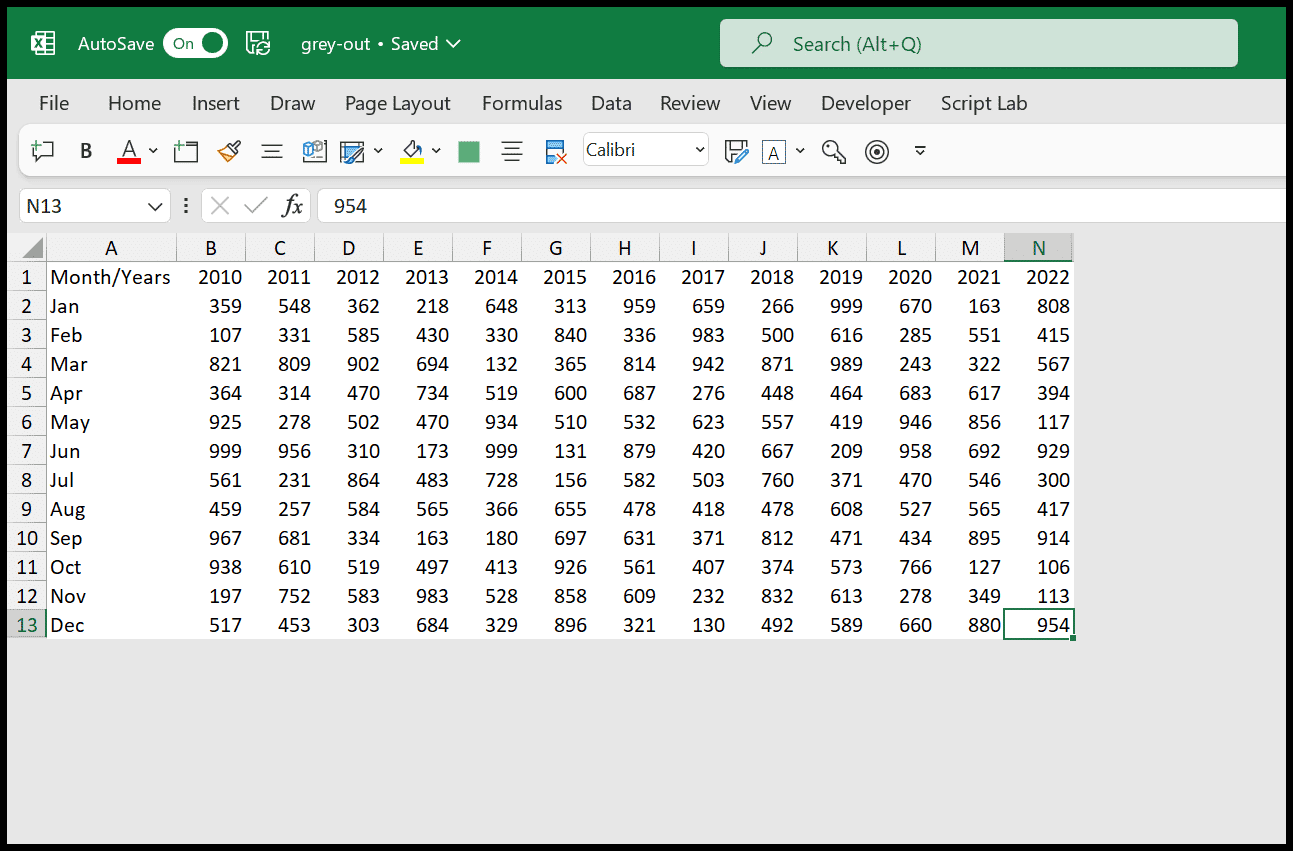Expand the Calibri font name dropdown
This screenshot has width=1293, height=851.
point(700,151)
